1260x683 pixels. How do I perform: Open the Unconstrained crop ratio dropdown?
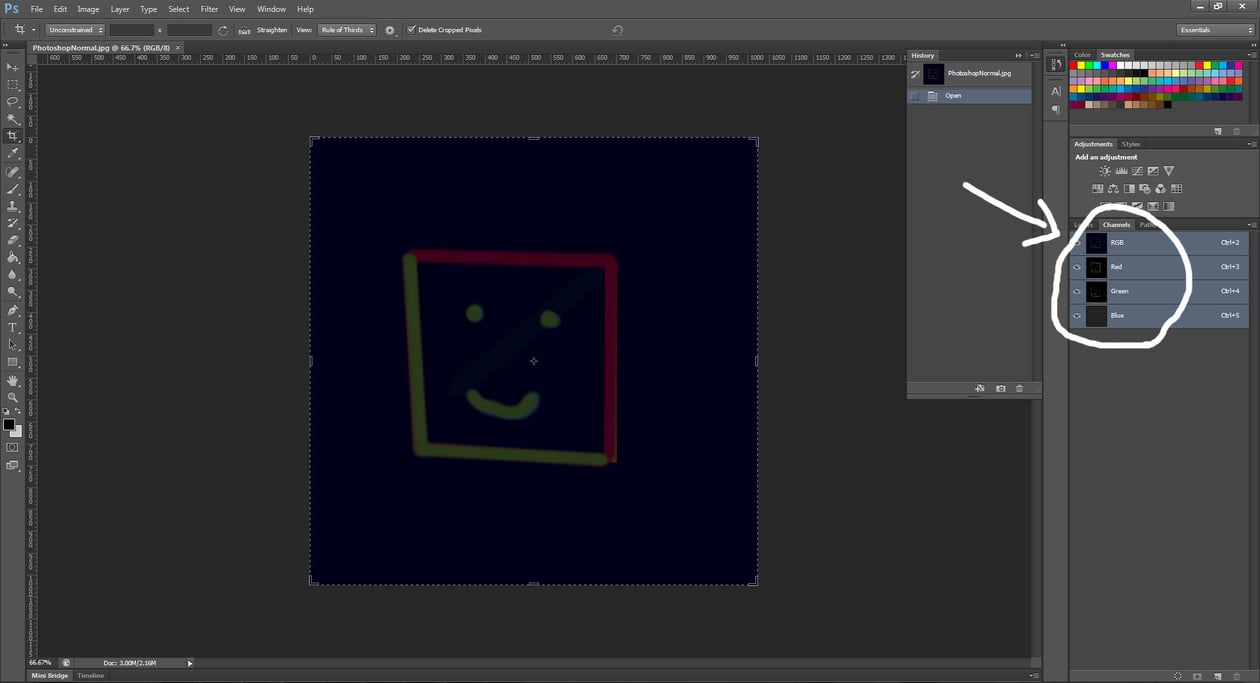(75, 30)
